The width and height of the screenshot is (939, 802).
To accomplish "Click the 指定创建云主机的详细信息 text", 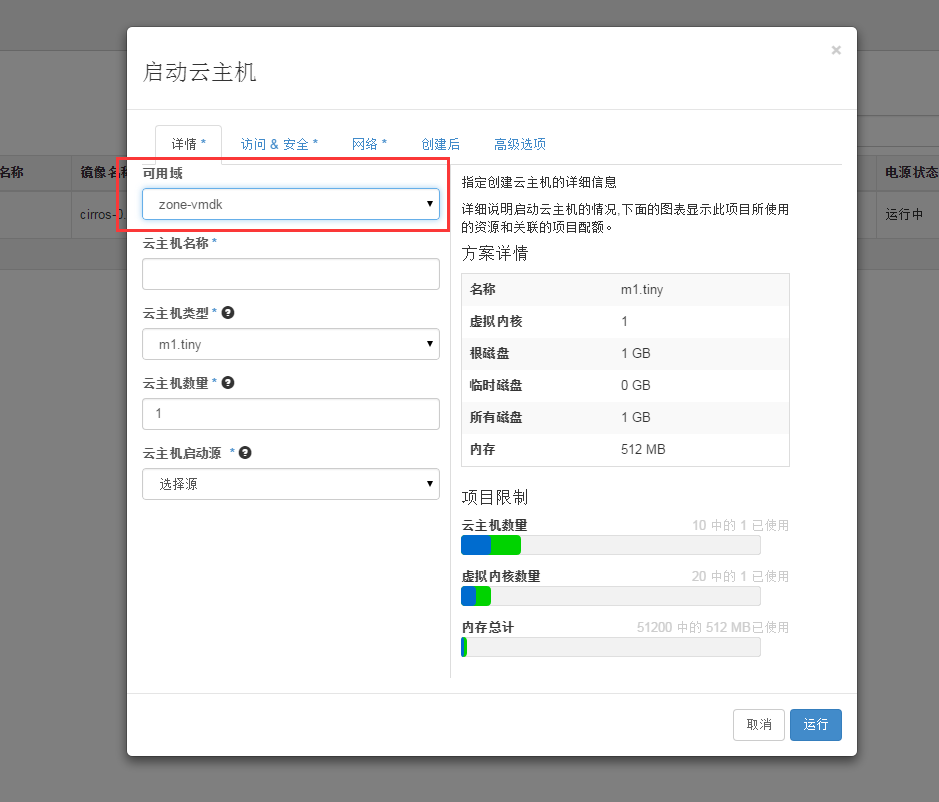I will point(539,182).
